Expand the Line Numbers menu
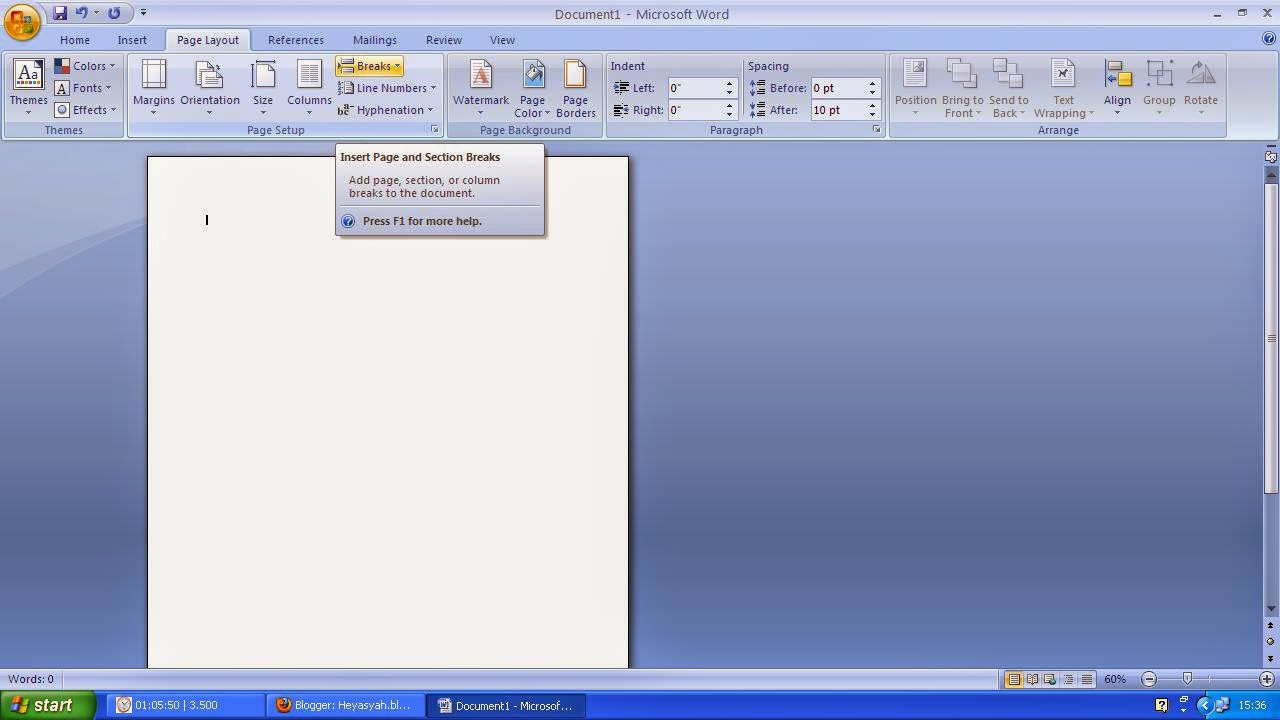 click(387, 88)
